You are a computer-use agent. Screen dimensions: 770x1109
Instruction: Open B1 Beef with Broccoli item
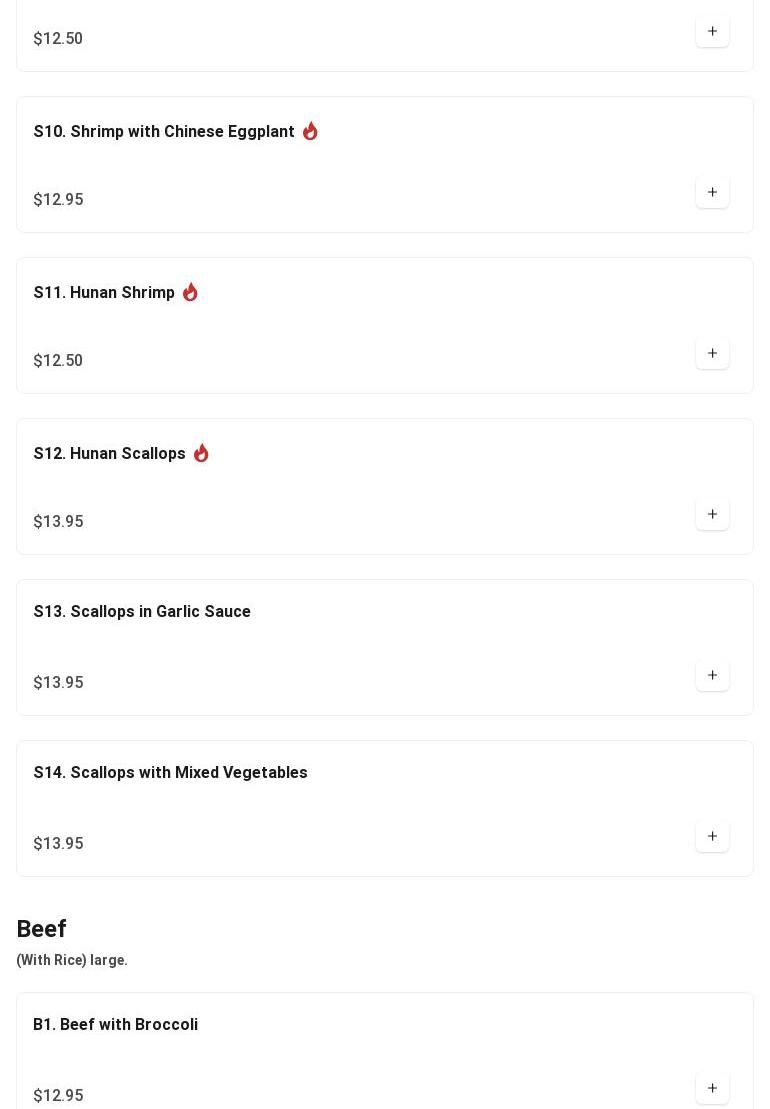click(115, 1025)
